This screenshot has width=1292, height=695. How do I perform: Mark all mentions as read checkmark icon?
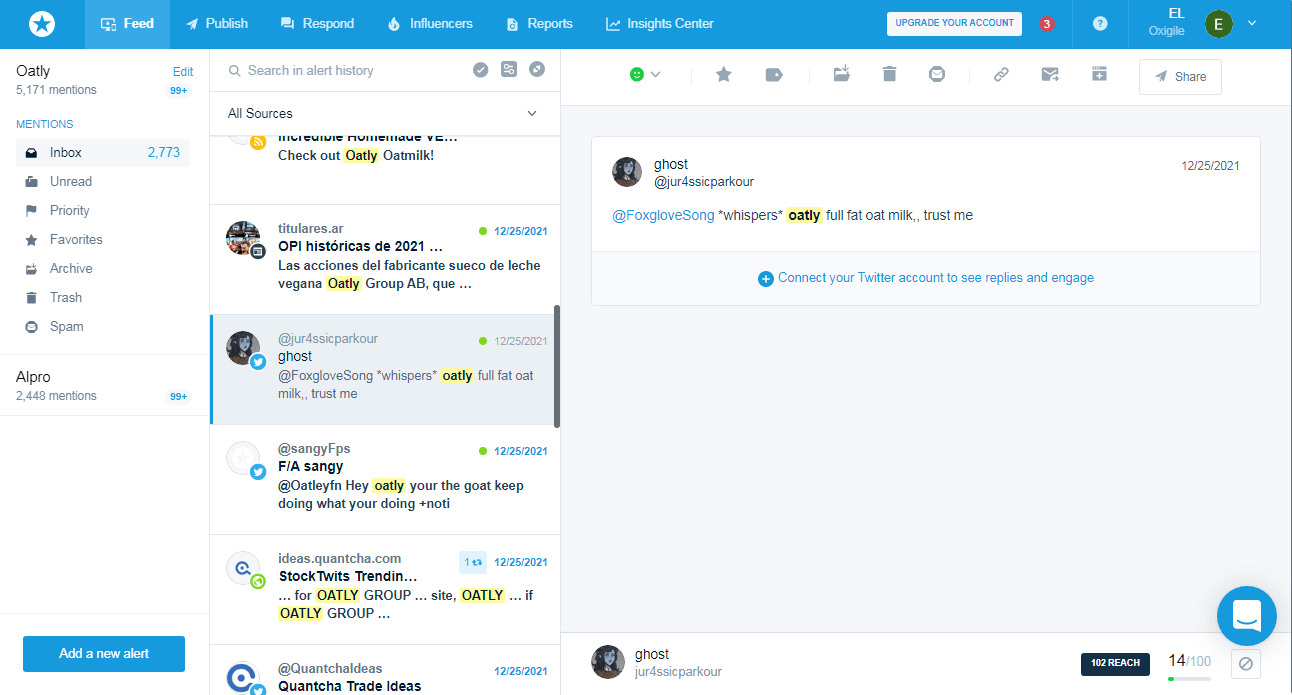tap(481, 69)
